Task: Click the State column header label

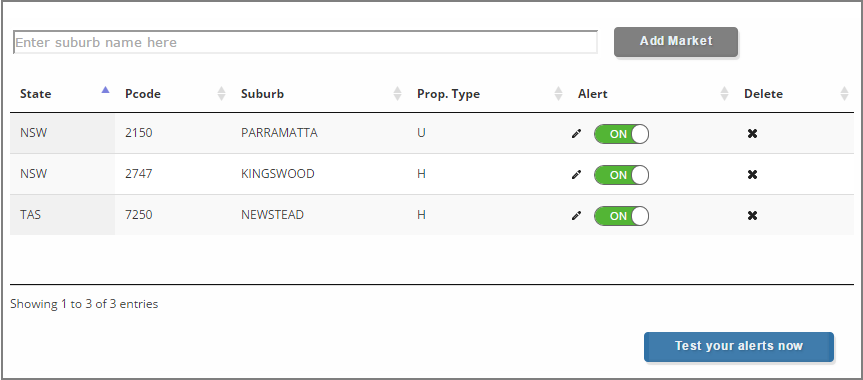Action: click(36, 94)
